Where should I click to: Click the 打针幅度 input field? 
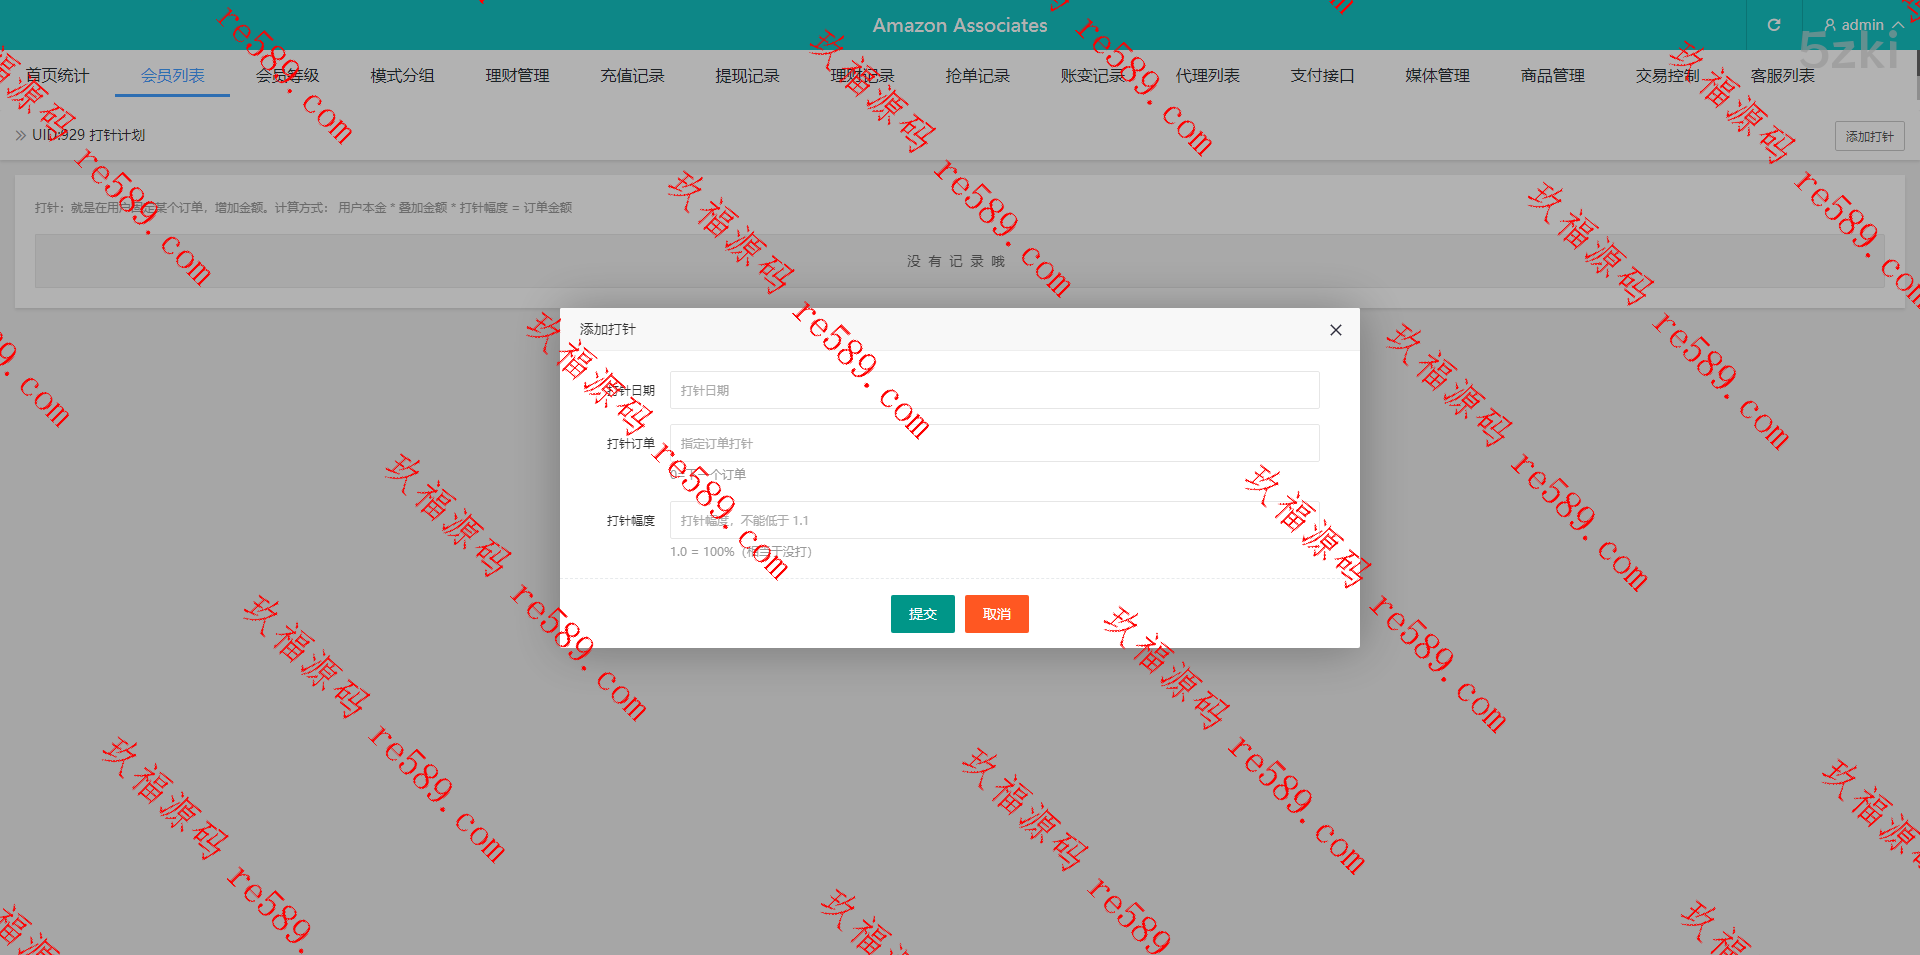click(x=994, y=520)
